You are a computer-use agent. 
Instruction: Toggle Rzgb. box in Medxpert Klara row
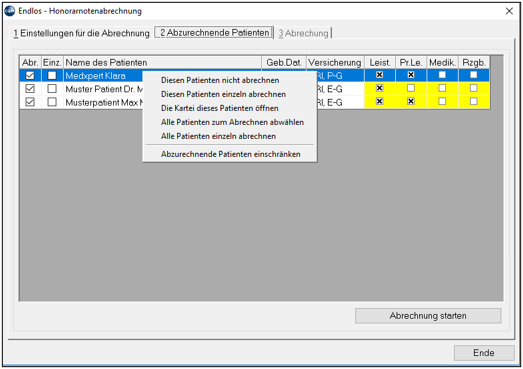474,75
